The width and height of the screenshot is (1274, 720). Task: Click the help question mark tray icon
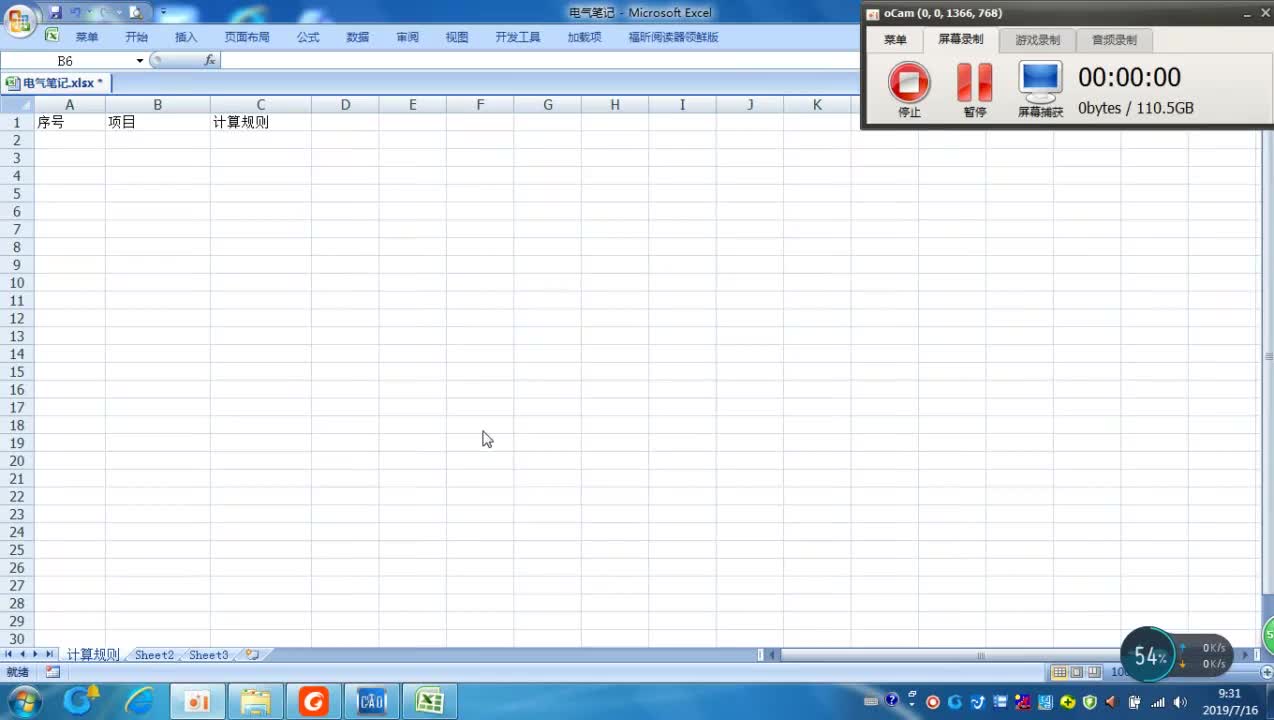[892, 701]
